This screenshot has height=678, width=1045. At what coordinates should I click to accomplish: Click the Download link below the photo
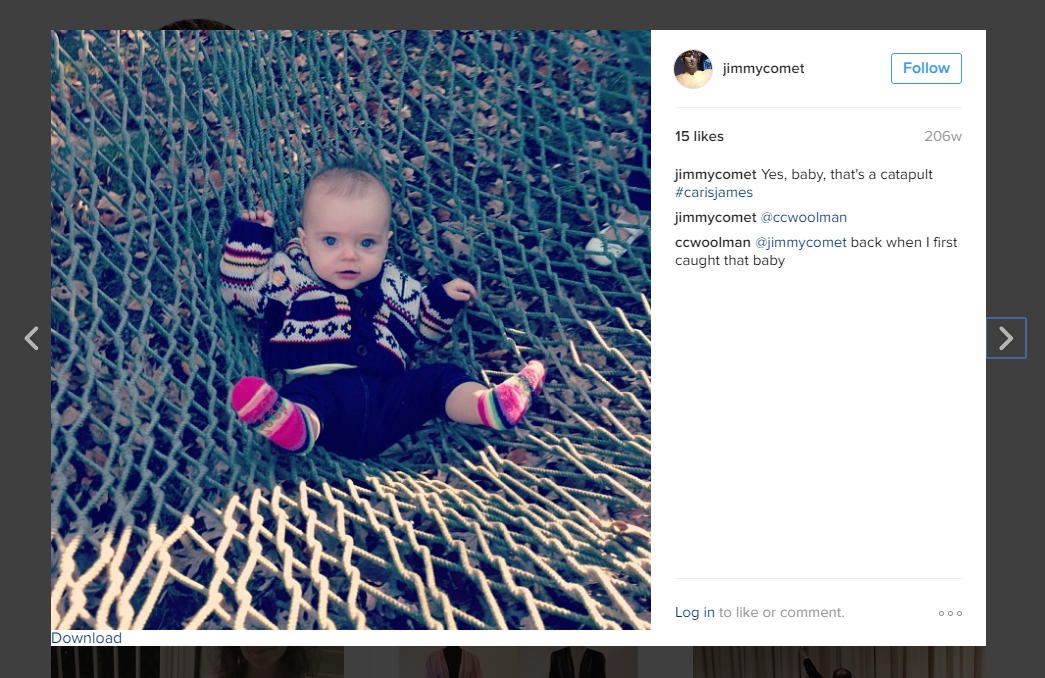pyautogui.click(x=87, y=638)
